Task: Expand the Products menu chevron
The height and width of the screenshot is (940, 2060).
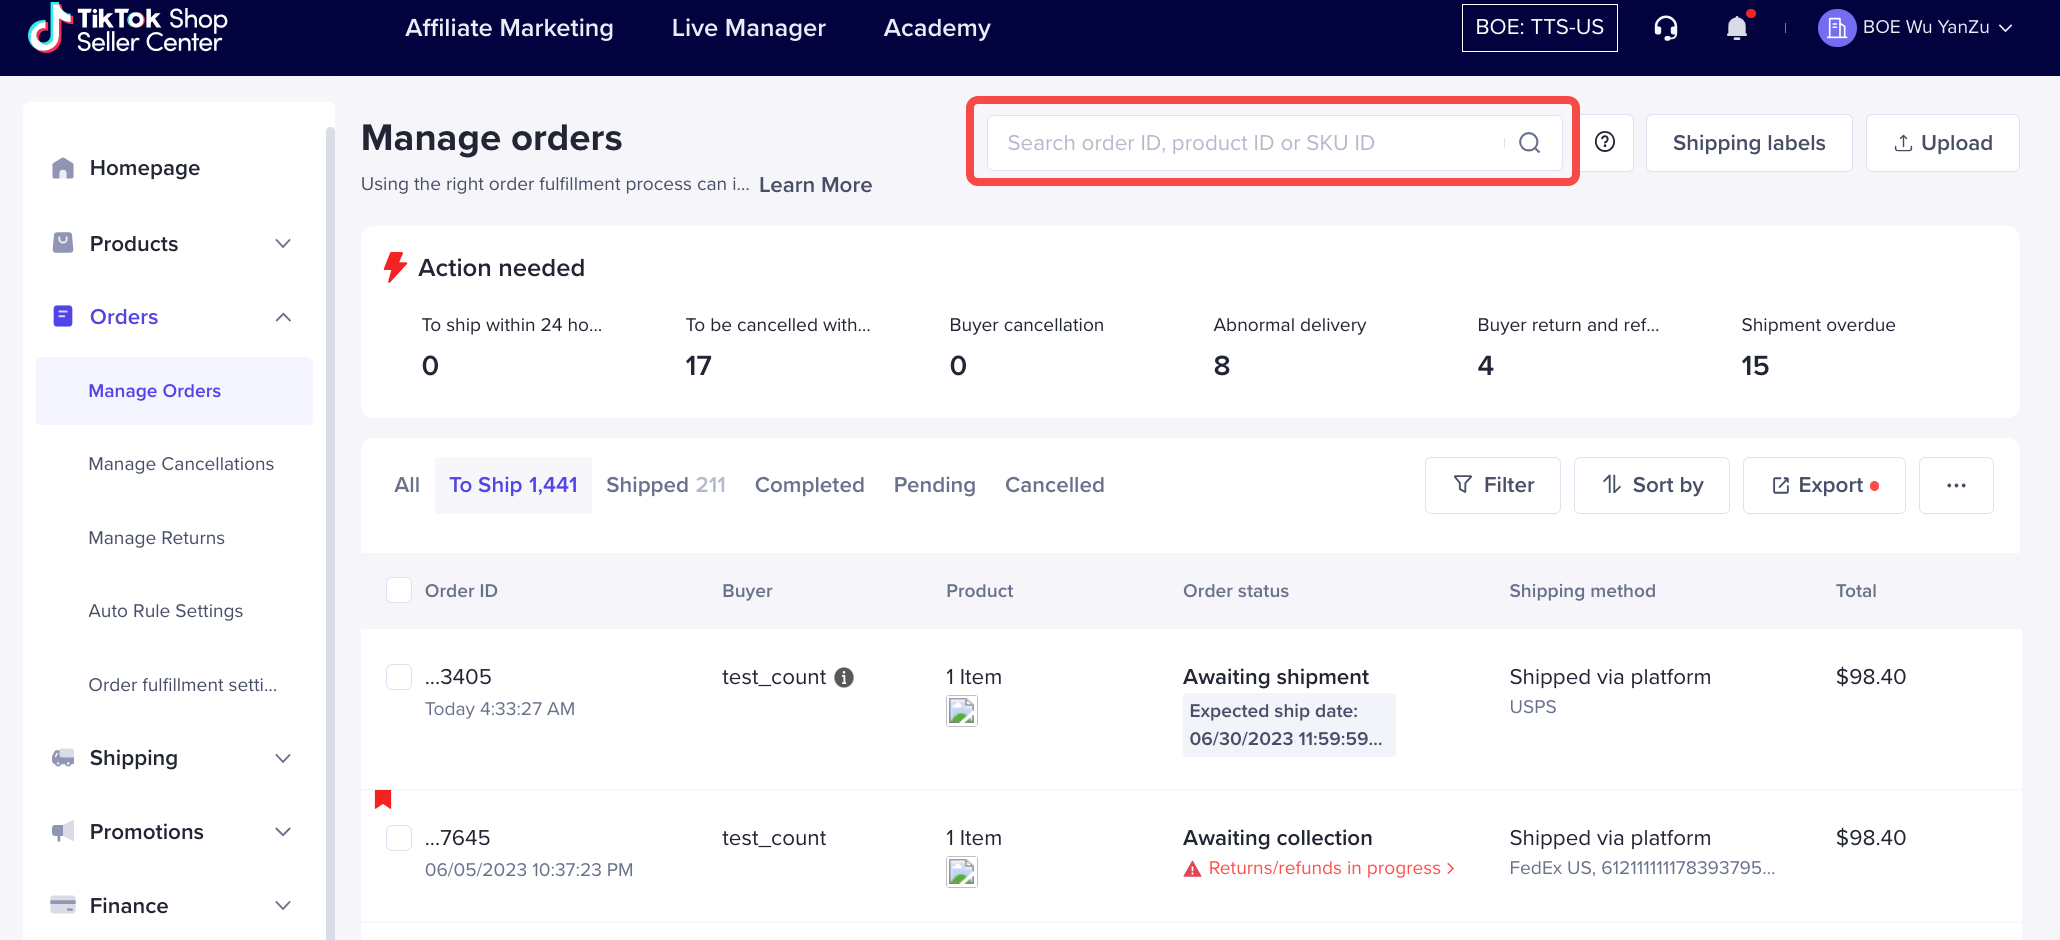Action: click(x=283, y=243)
